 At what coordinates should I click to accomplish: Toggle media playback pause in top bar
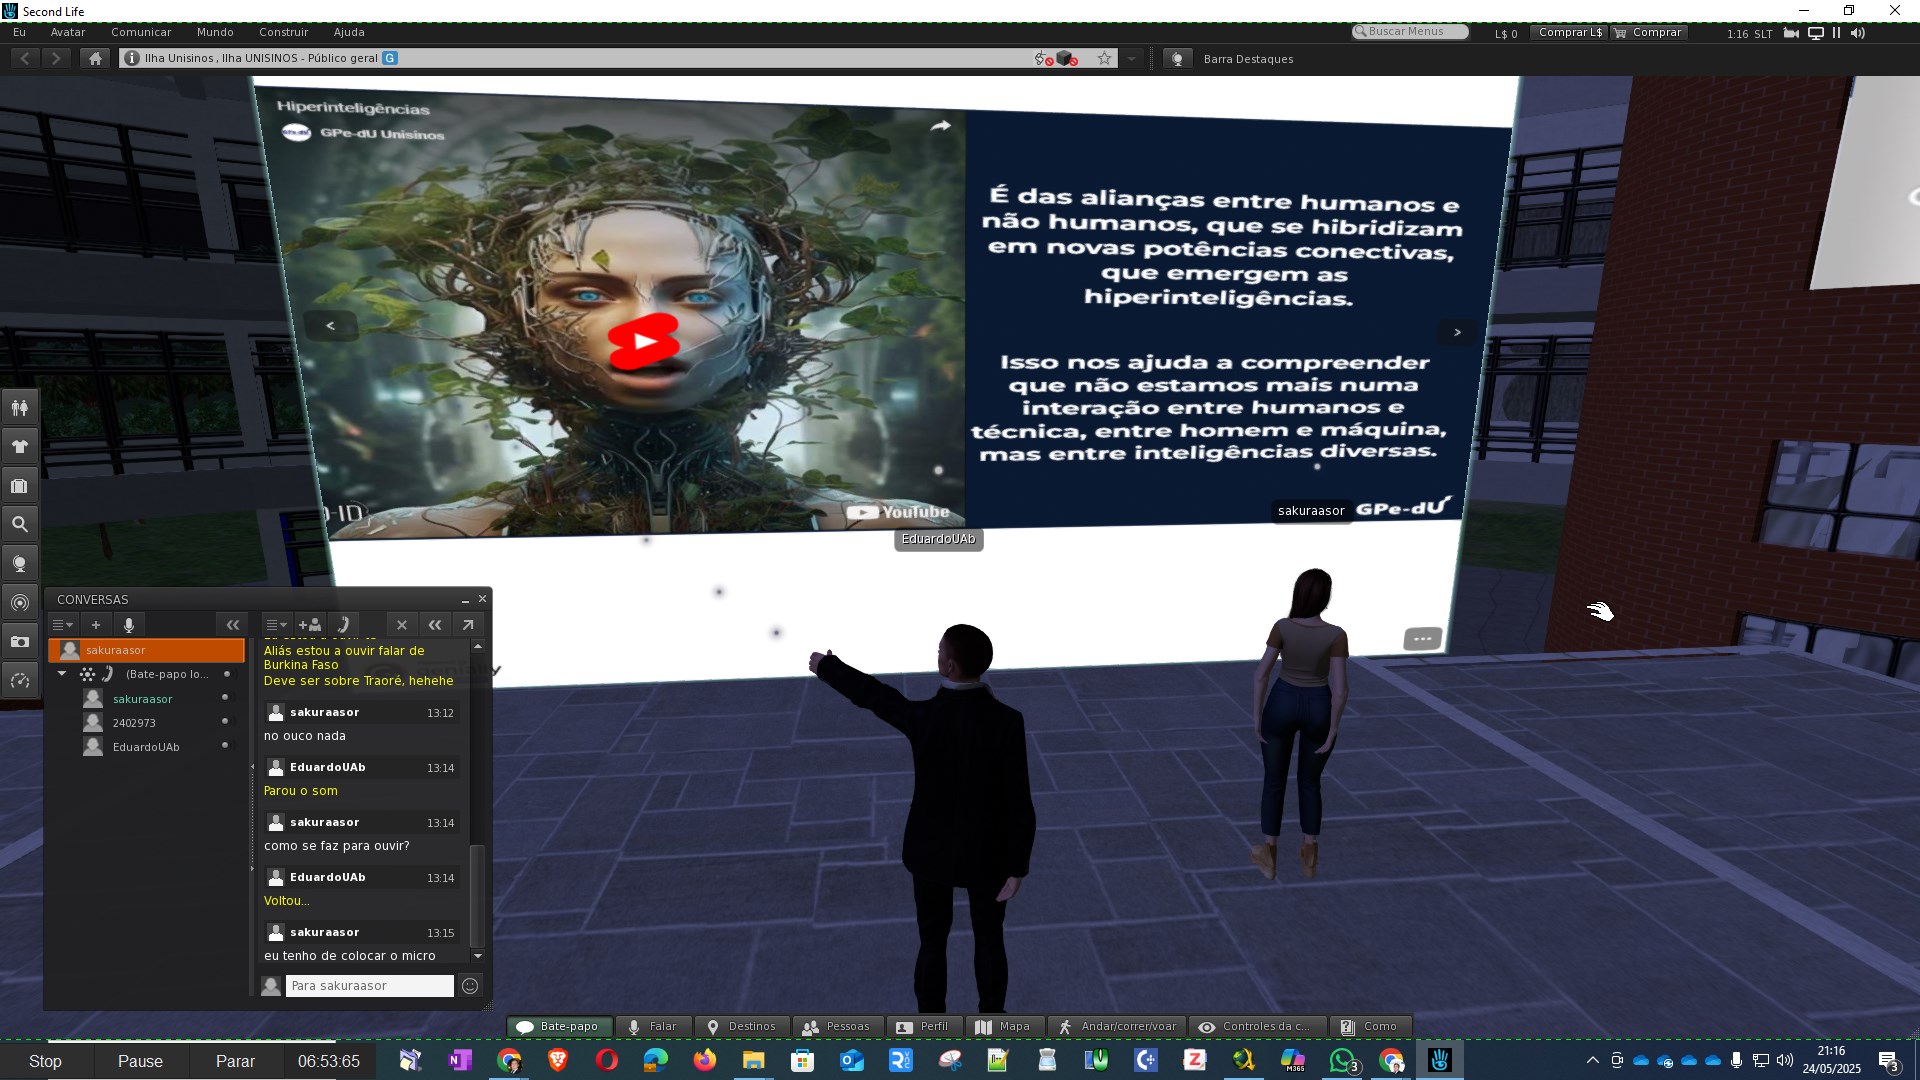point(1836,33)
